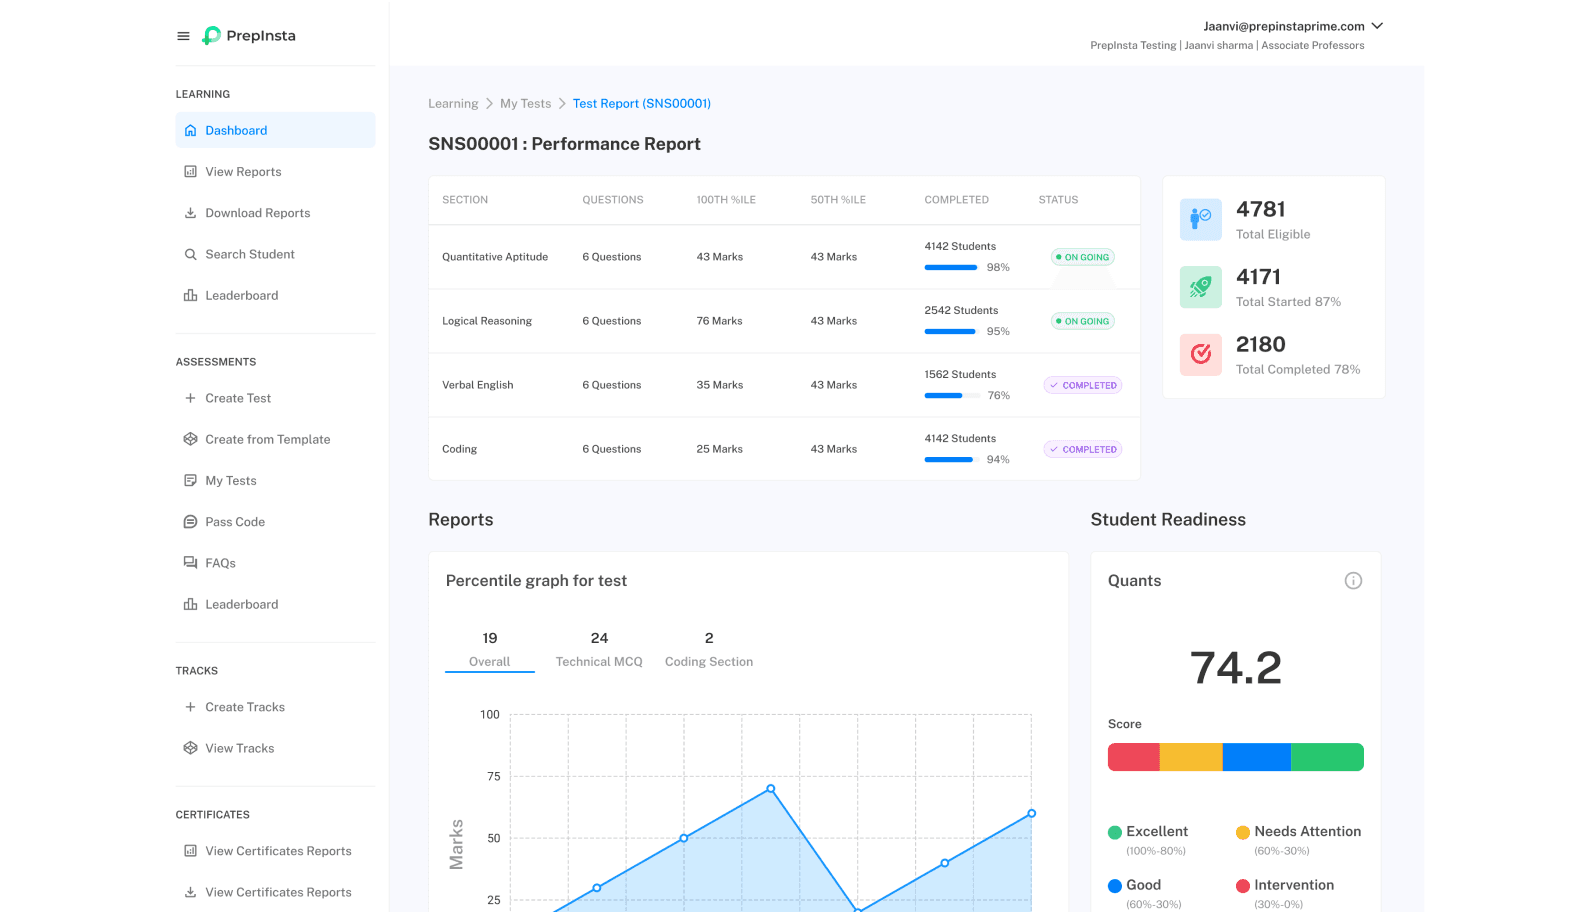This screenshot has height=912, width=1596.
Task: Switch to the Technical MCQ tab
Action: 599,650
